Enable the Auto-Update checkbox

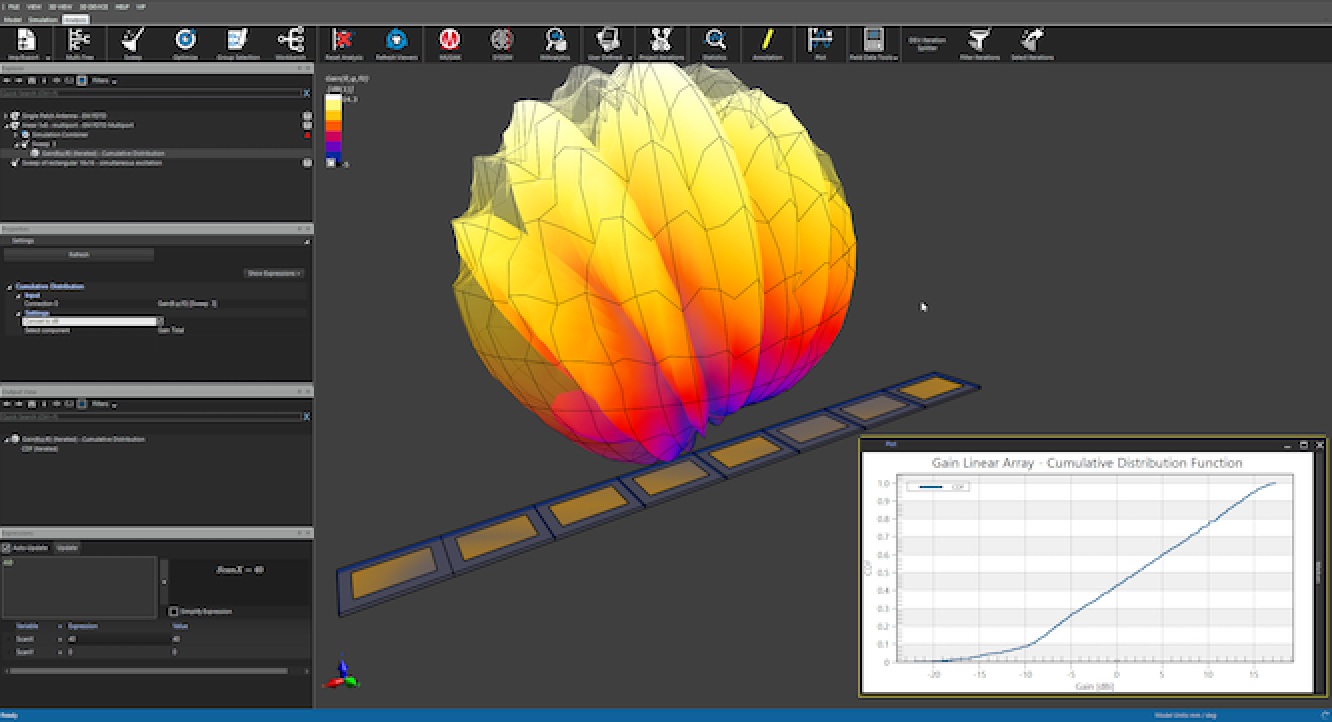tap(7, 547)
